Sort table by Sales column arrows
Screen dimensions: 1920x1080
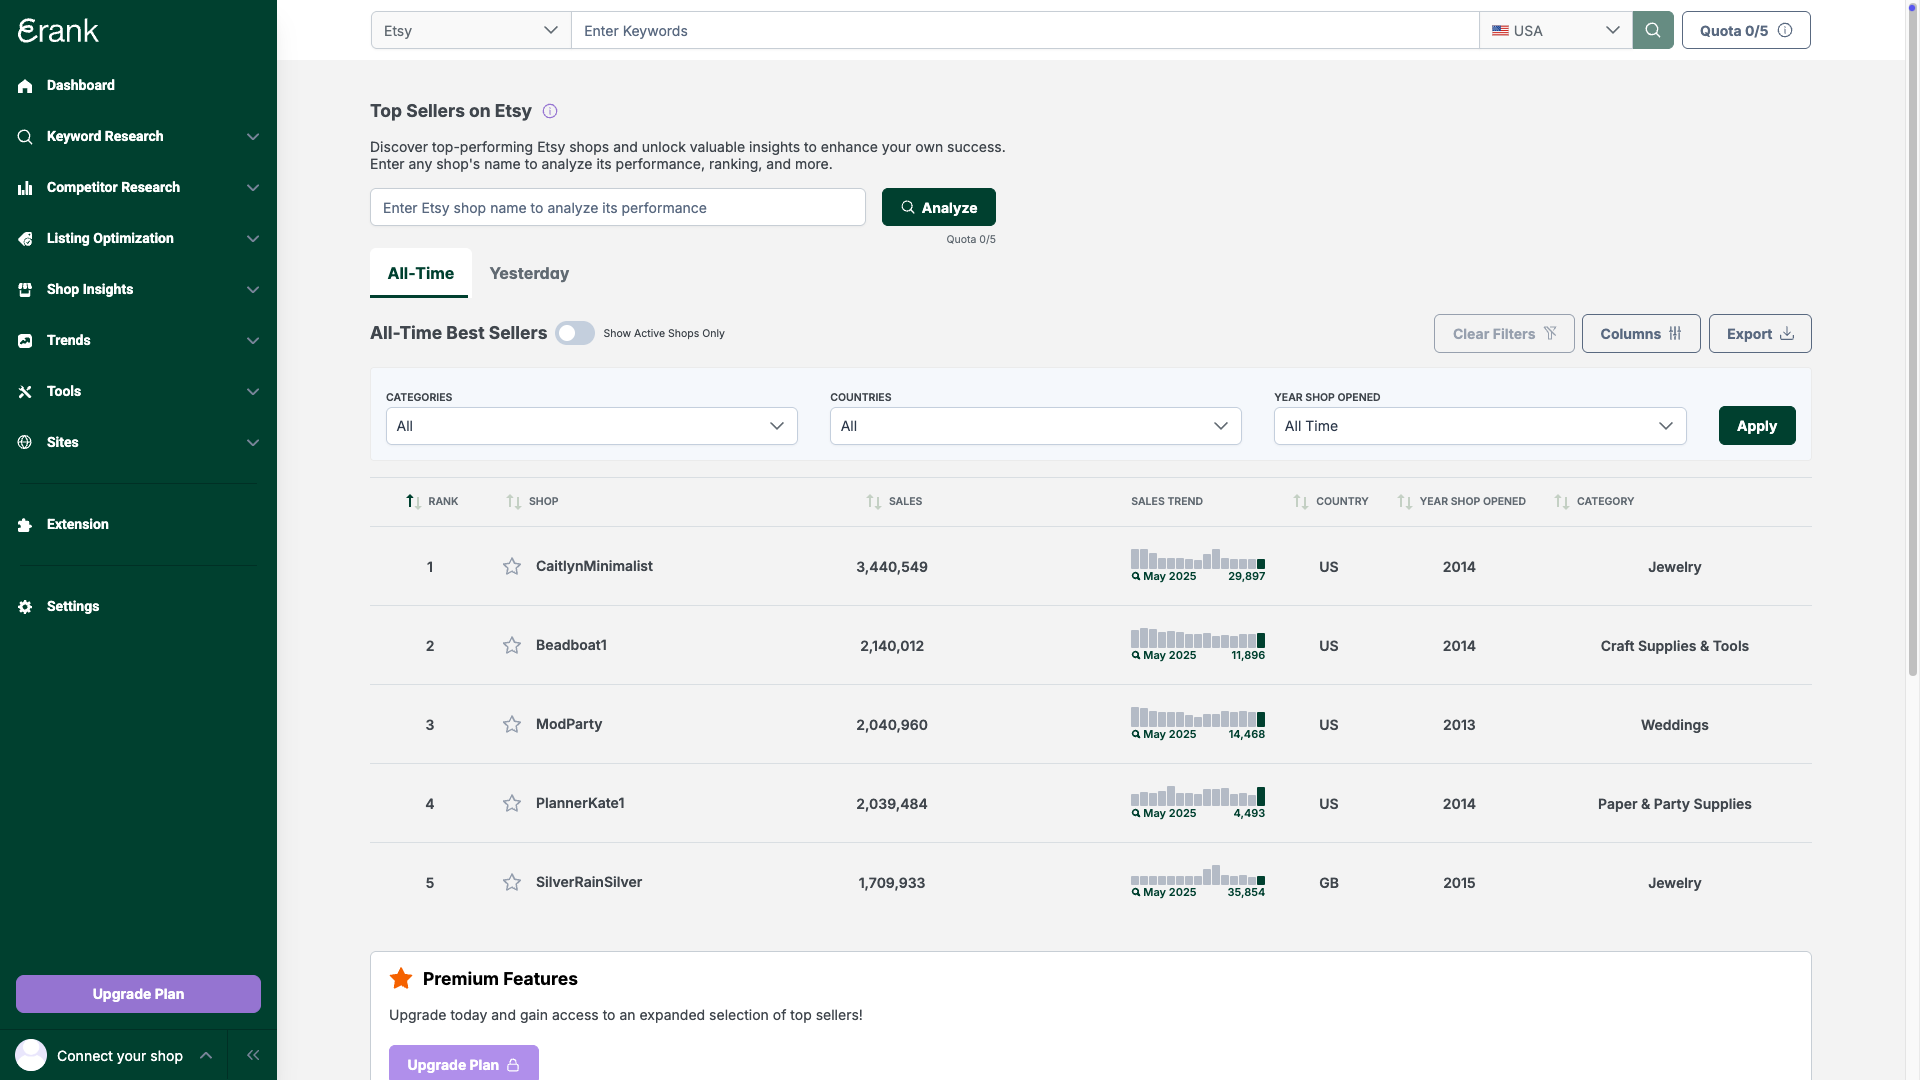coord(874,502)
